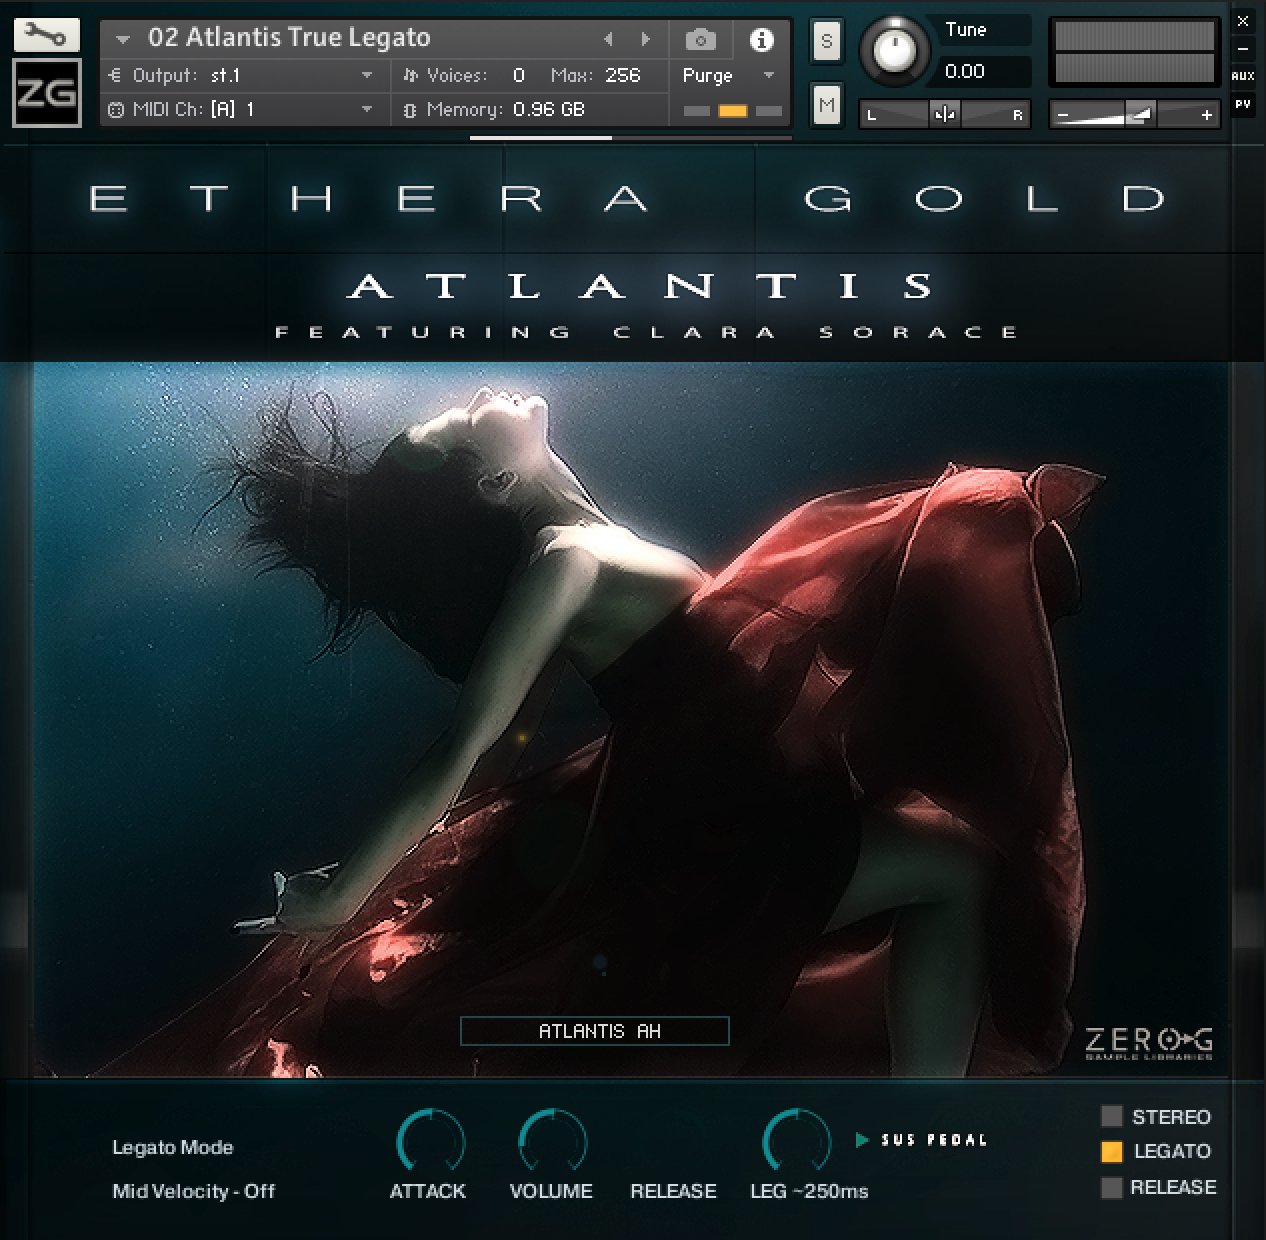Toggle the LEGATO checkbox
1266x1240 pixels.
pos(1111,1152)
